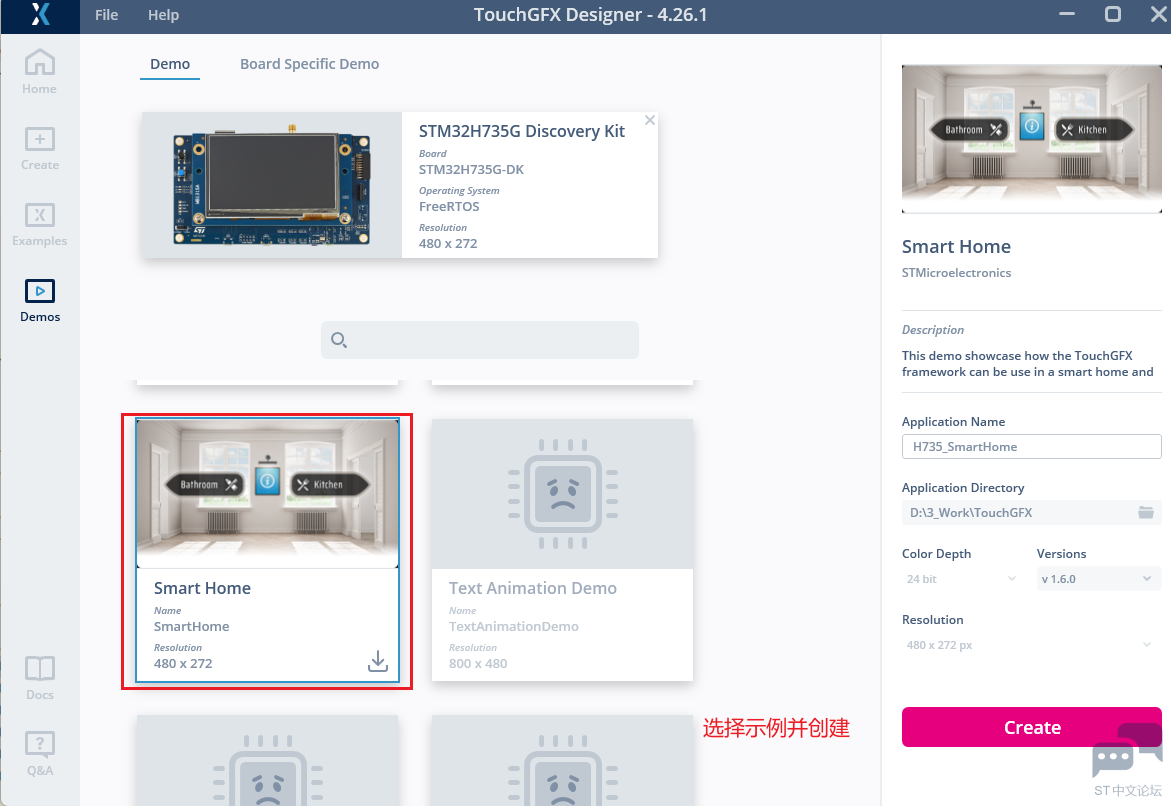
Task: Click the search magnifier icon
Action: pyautogui.click(x=338, y=340)
